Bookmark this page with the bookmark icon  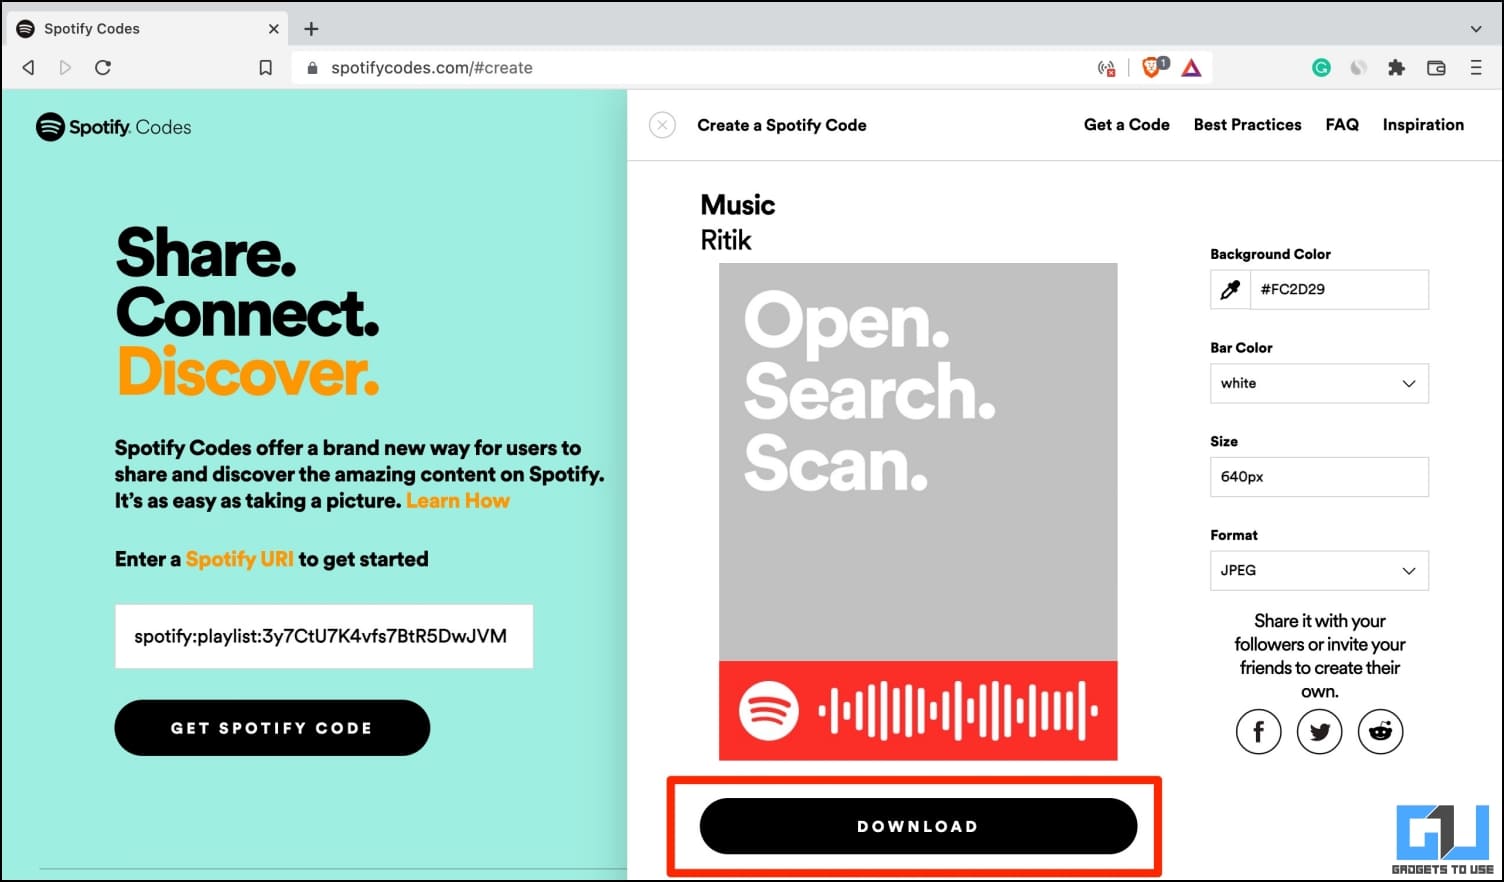pyautogui.click(x=265, y=67)
